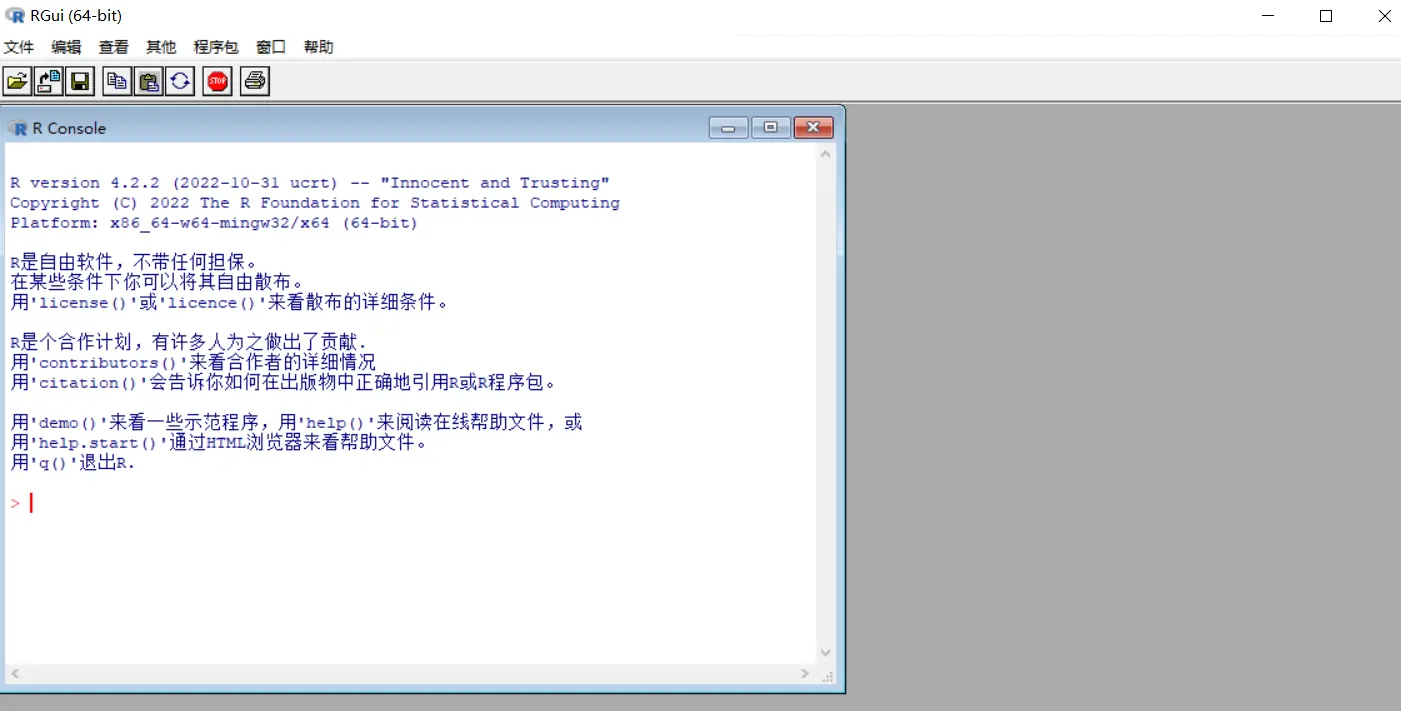Click the Copy toolbar icon
The height and width of the screenshot is (711, 1401).
point(117,81)
